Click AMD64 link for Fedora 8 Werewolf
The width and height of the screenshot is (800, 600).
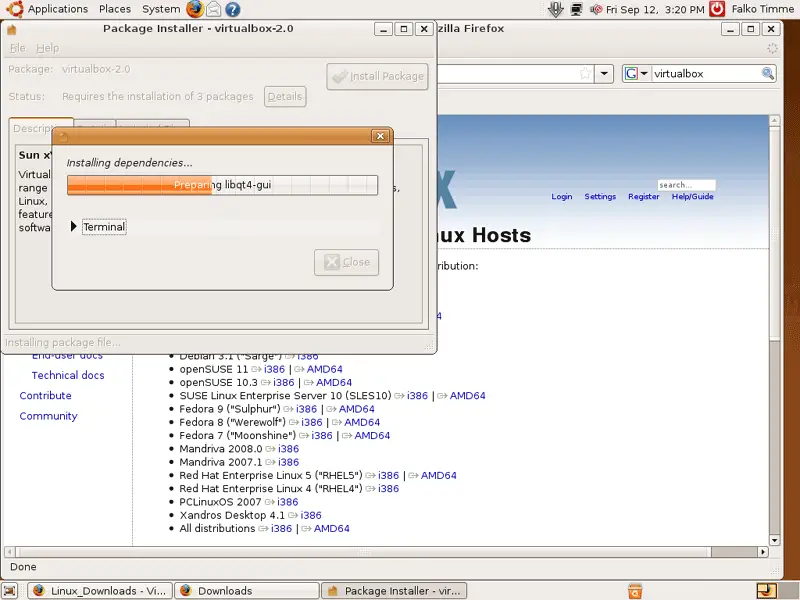point(362,422)
